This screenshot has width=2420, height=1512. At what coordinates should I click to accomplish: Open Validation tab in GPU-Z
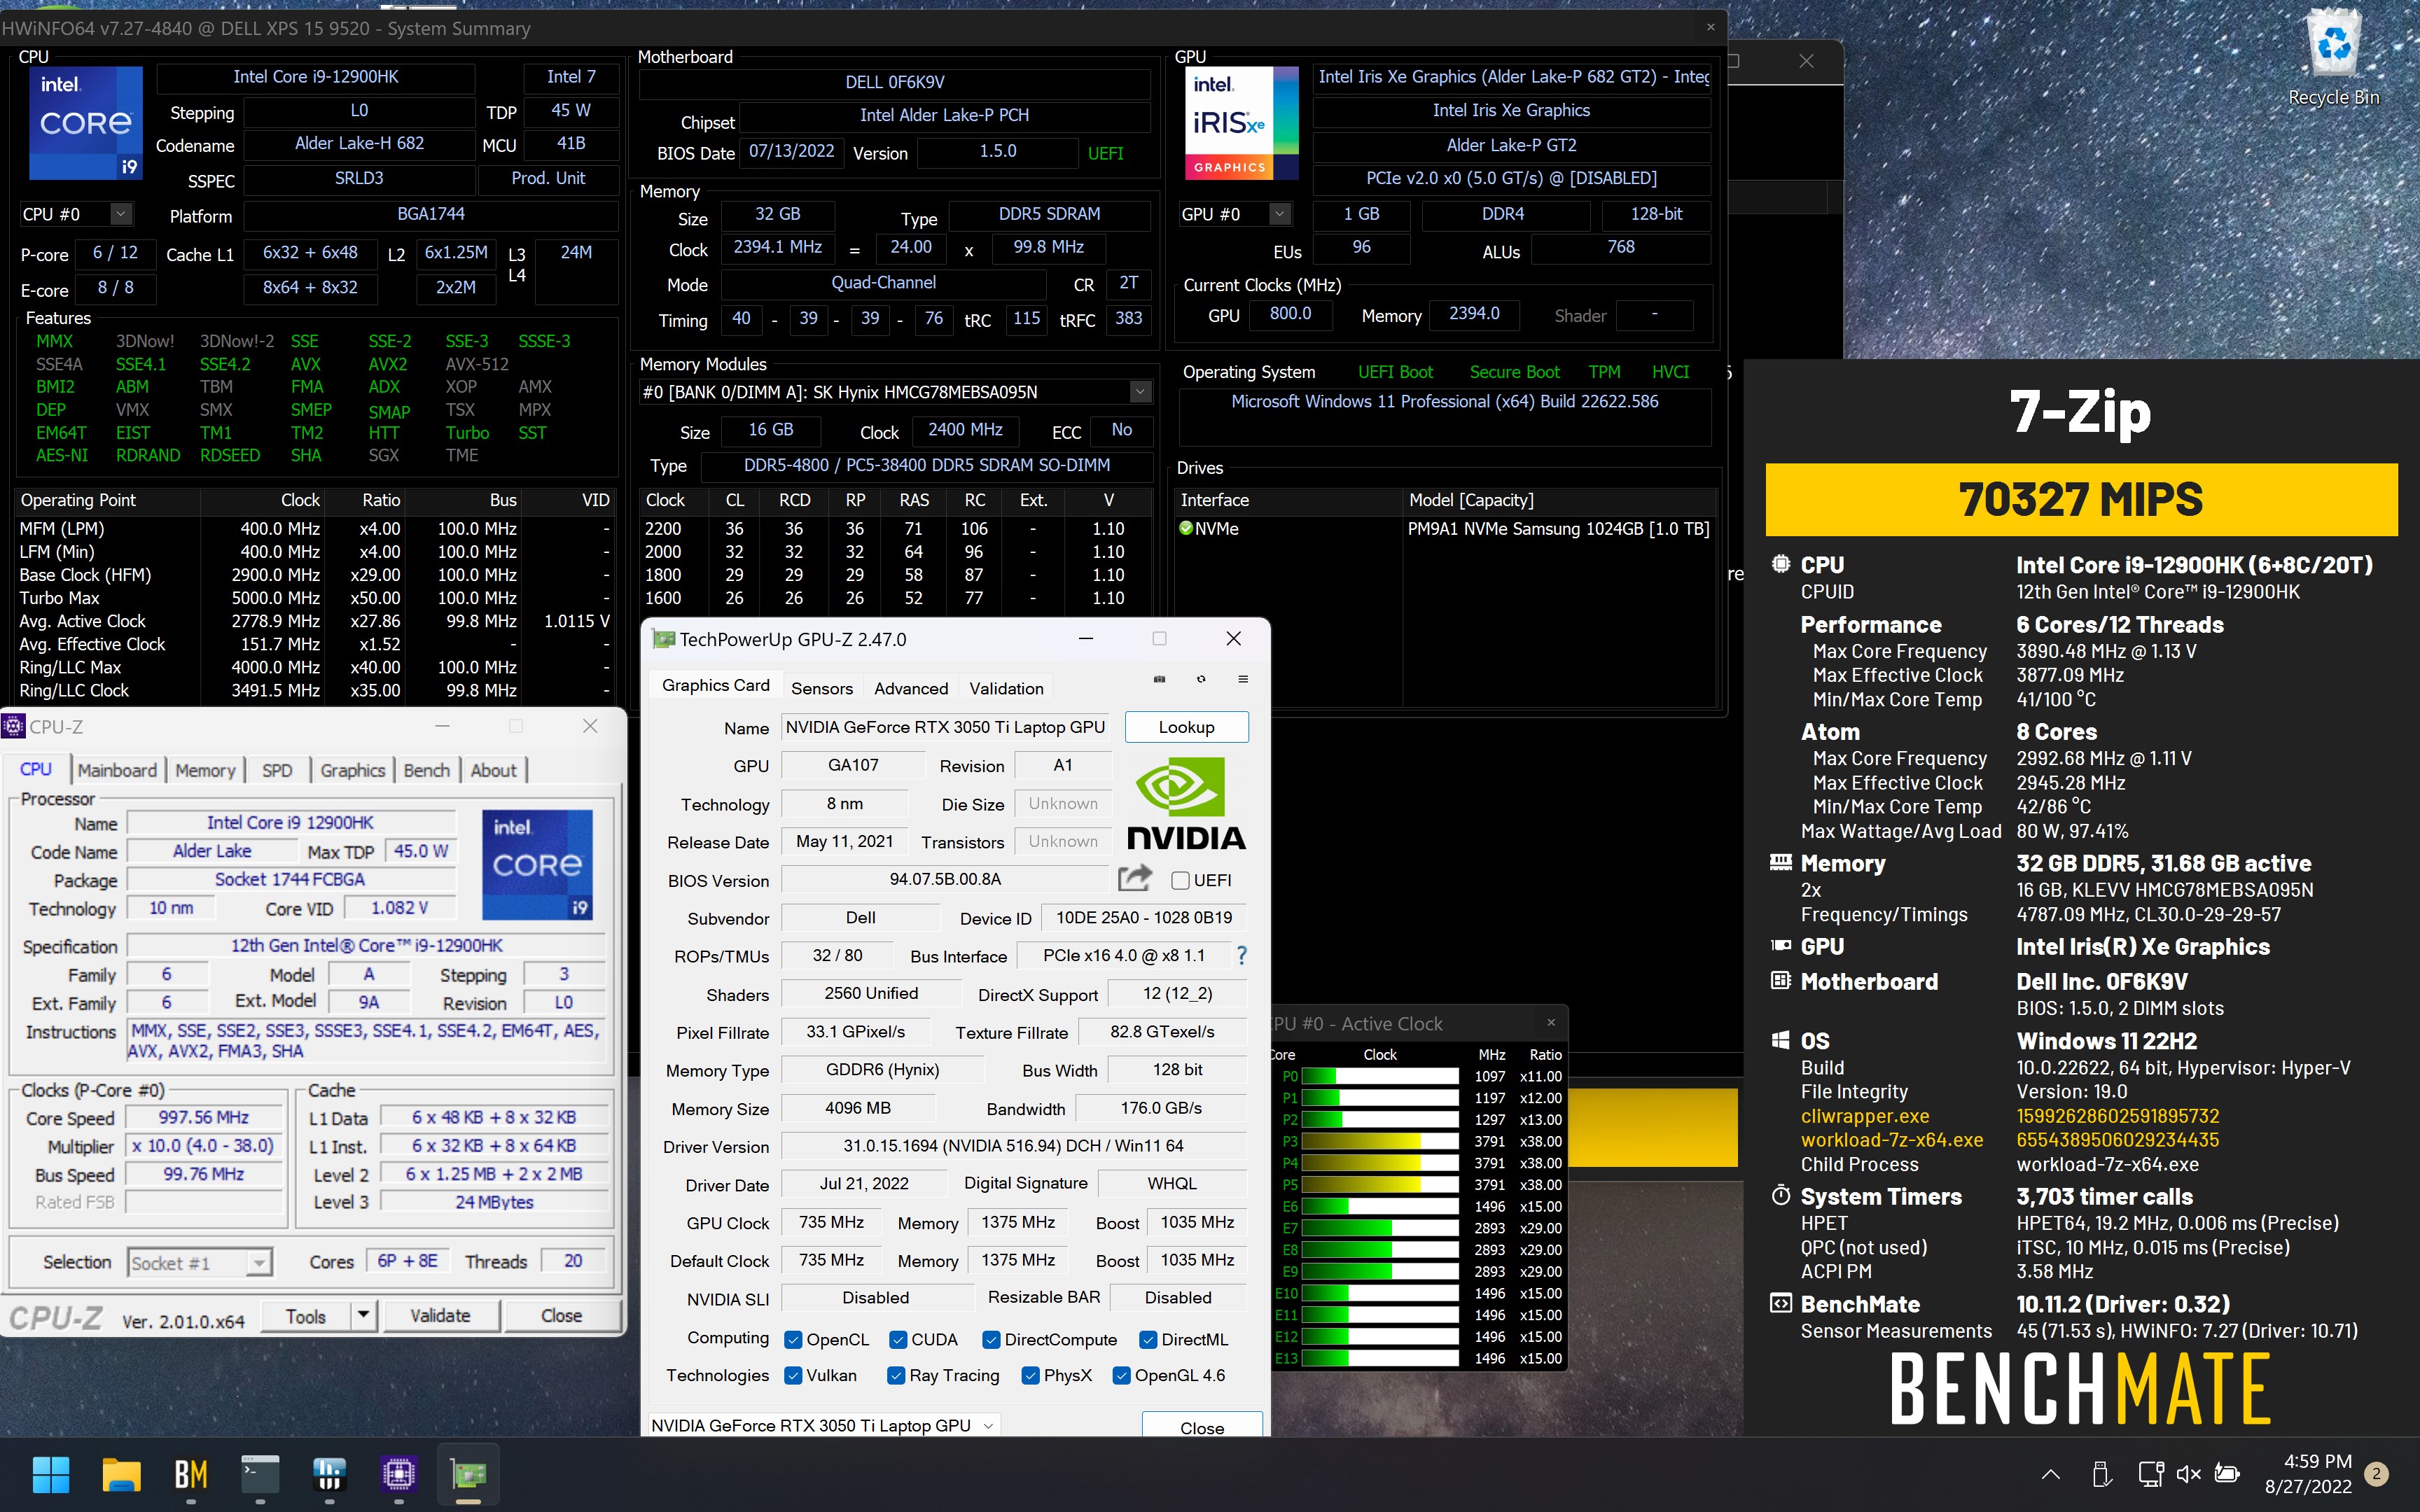pos(1006,688)
